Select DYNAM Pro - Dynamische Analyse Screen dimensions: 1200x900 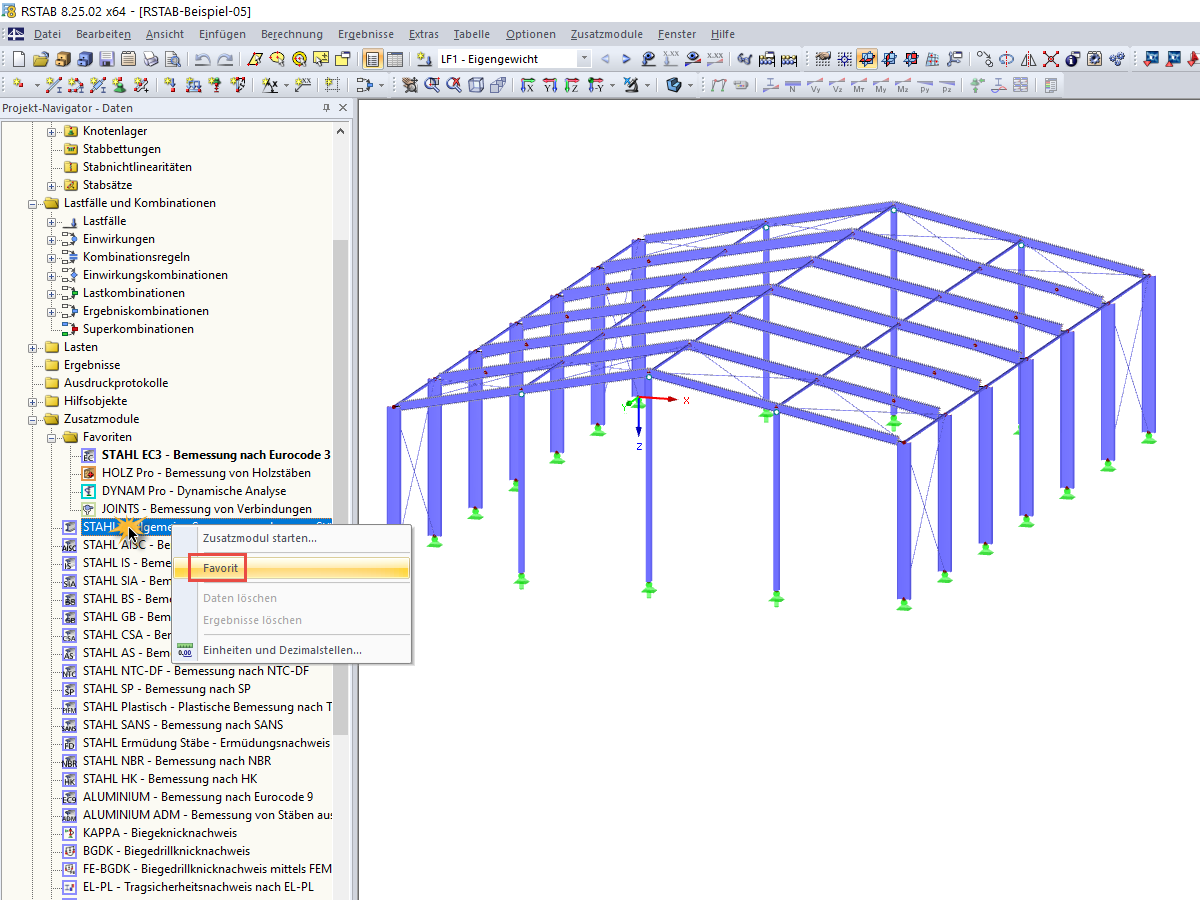[194, 491]
